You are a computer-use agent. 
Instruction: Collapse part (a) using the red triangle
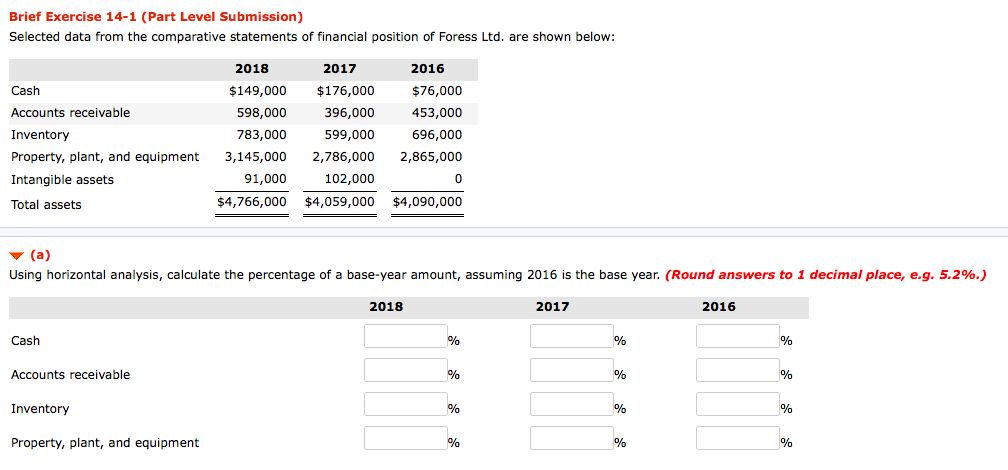(19, 256)
